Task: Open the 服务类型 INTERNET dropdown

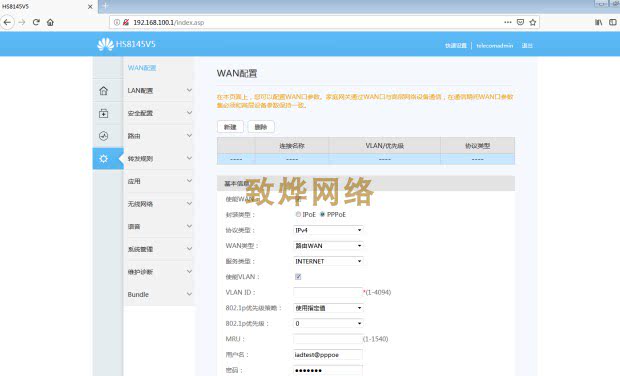Action: click(x=328, y=261)
